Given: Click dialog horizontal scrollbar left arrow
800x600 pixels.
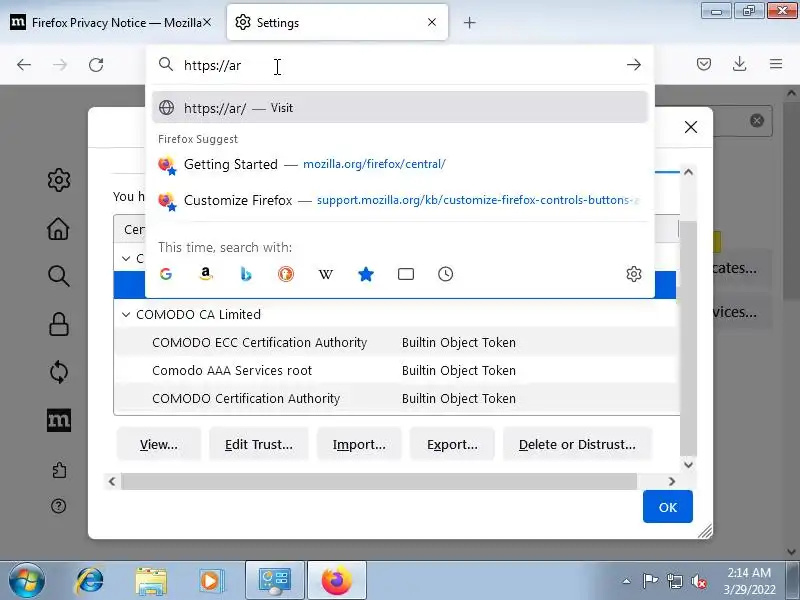Looking at the screenshot, I should pos(112,481).
